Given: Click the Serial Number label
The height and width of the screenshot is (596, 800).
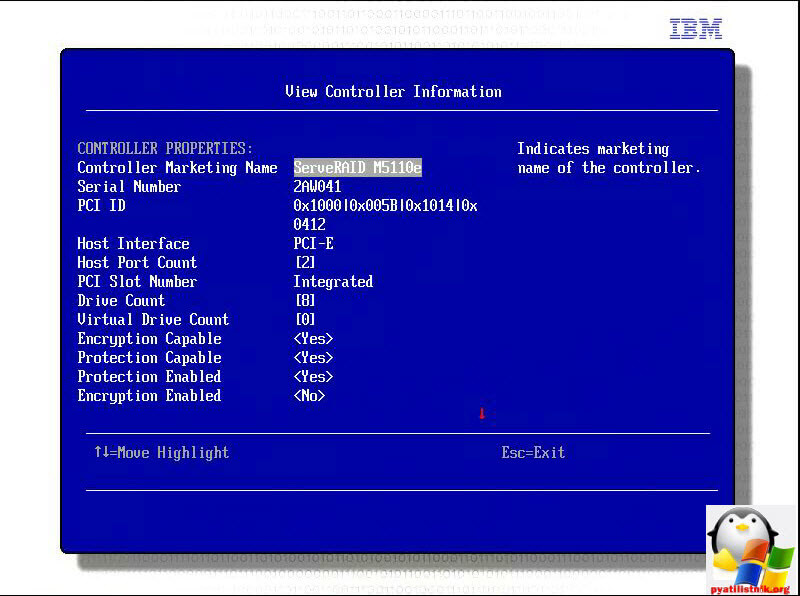Looking at the screenshot, I should 129,187.
